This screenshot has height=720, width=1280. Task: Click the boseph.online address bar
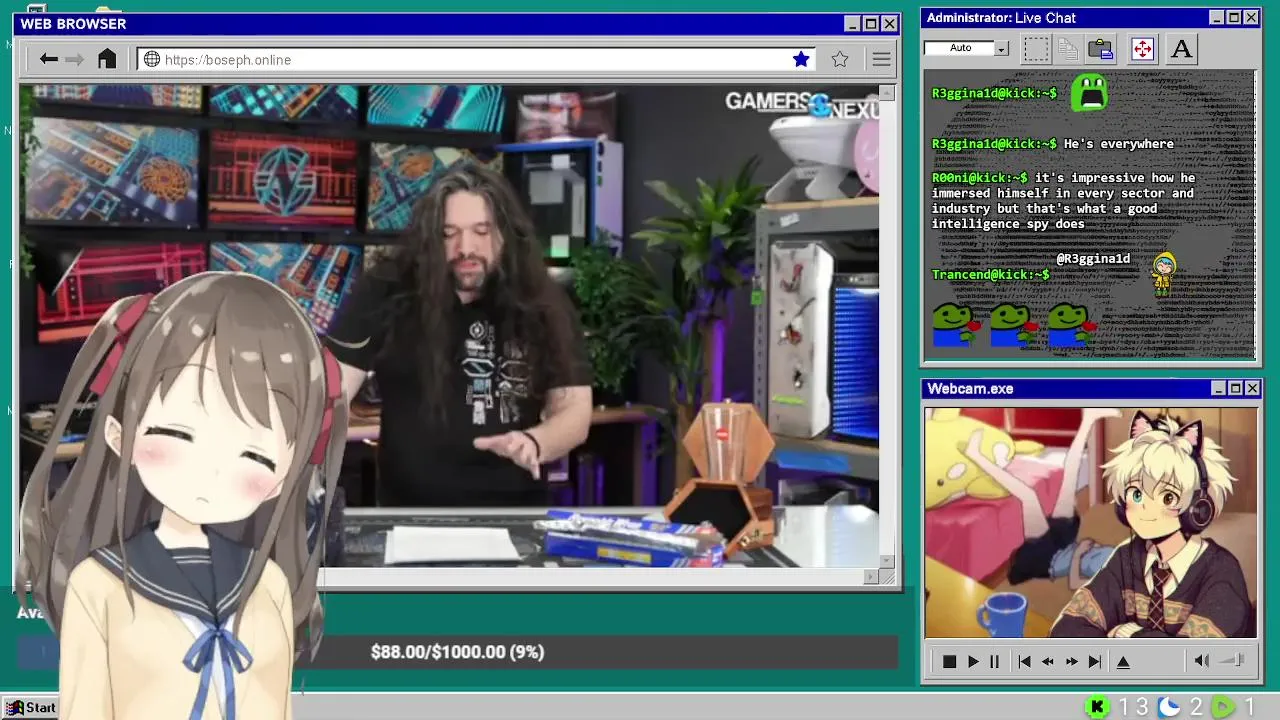click(477, 60)
